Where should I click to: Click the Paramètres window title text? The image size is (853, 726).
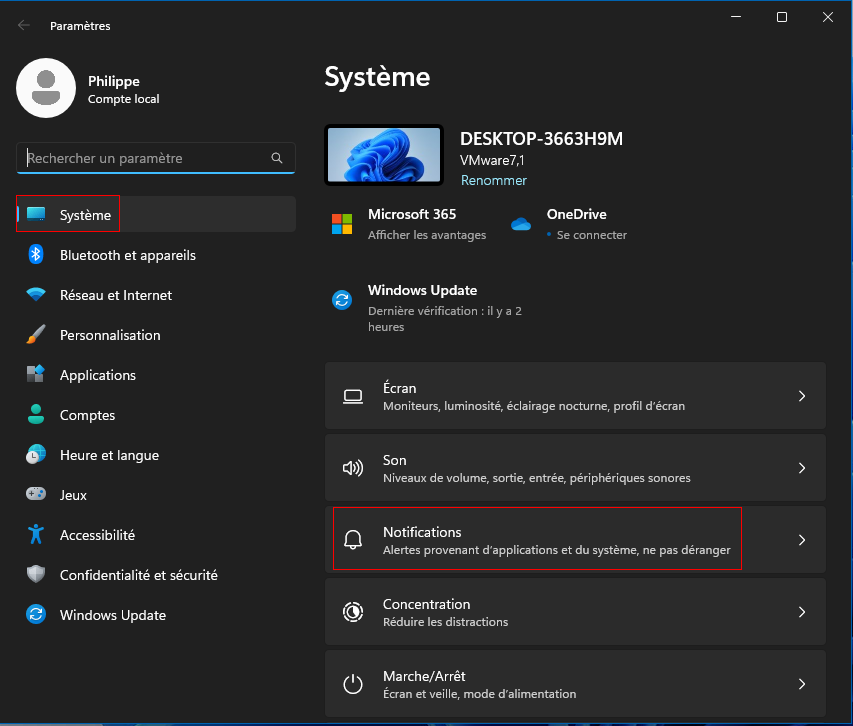tap(80, 26)
